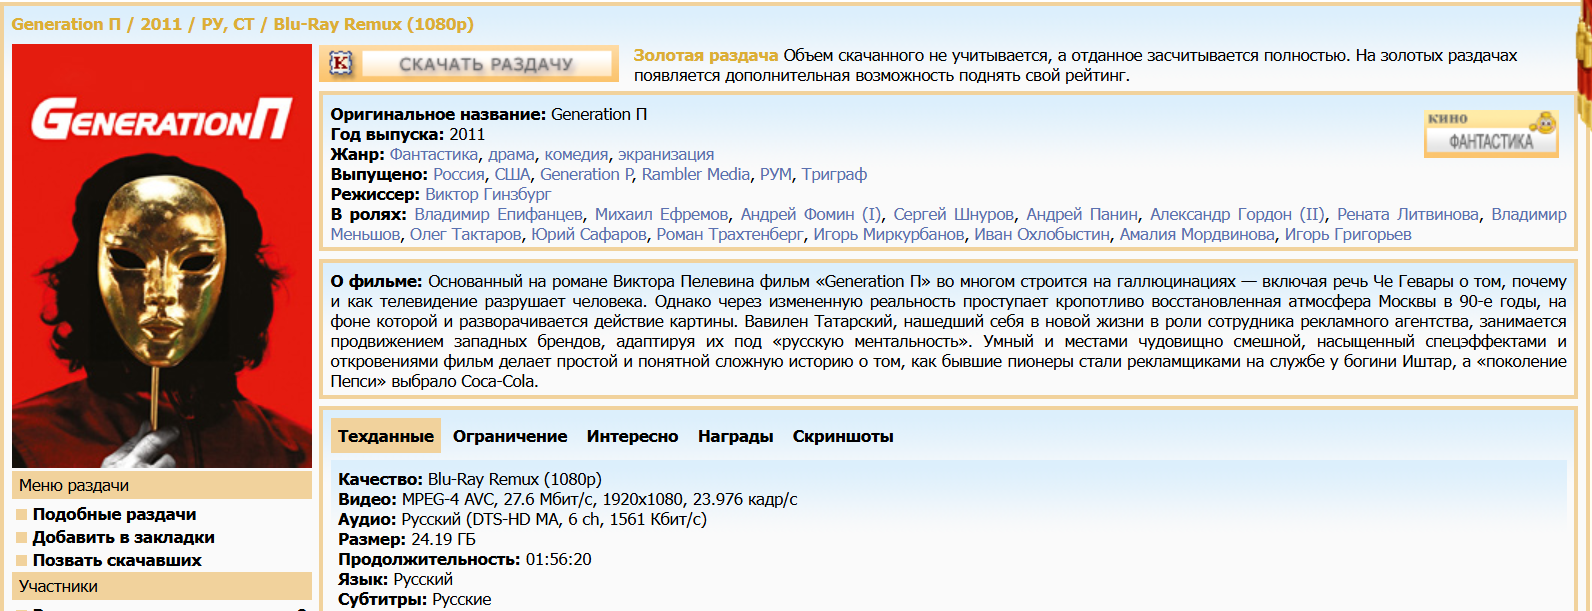
Task: Open actor Игорь Григорьев link
Action: pos(1348,234)
